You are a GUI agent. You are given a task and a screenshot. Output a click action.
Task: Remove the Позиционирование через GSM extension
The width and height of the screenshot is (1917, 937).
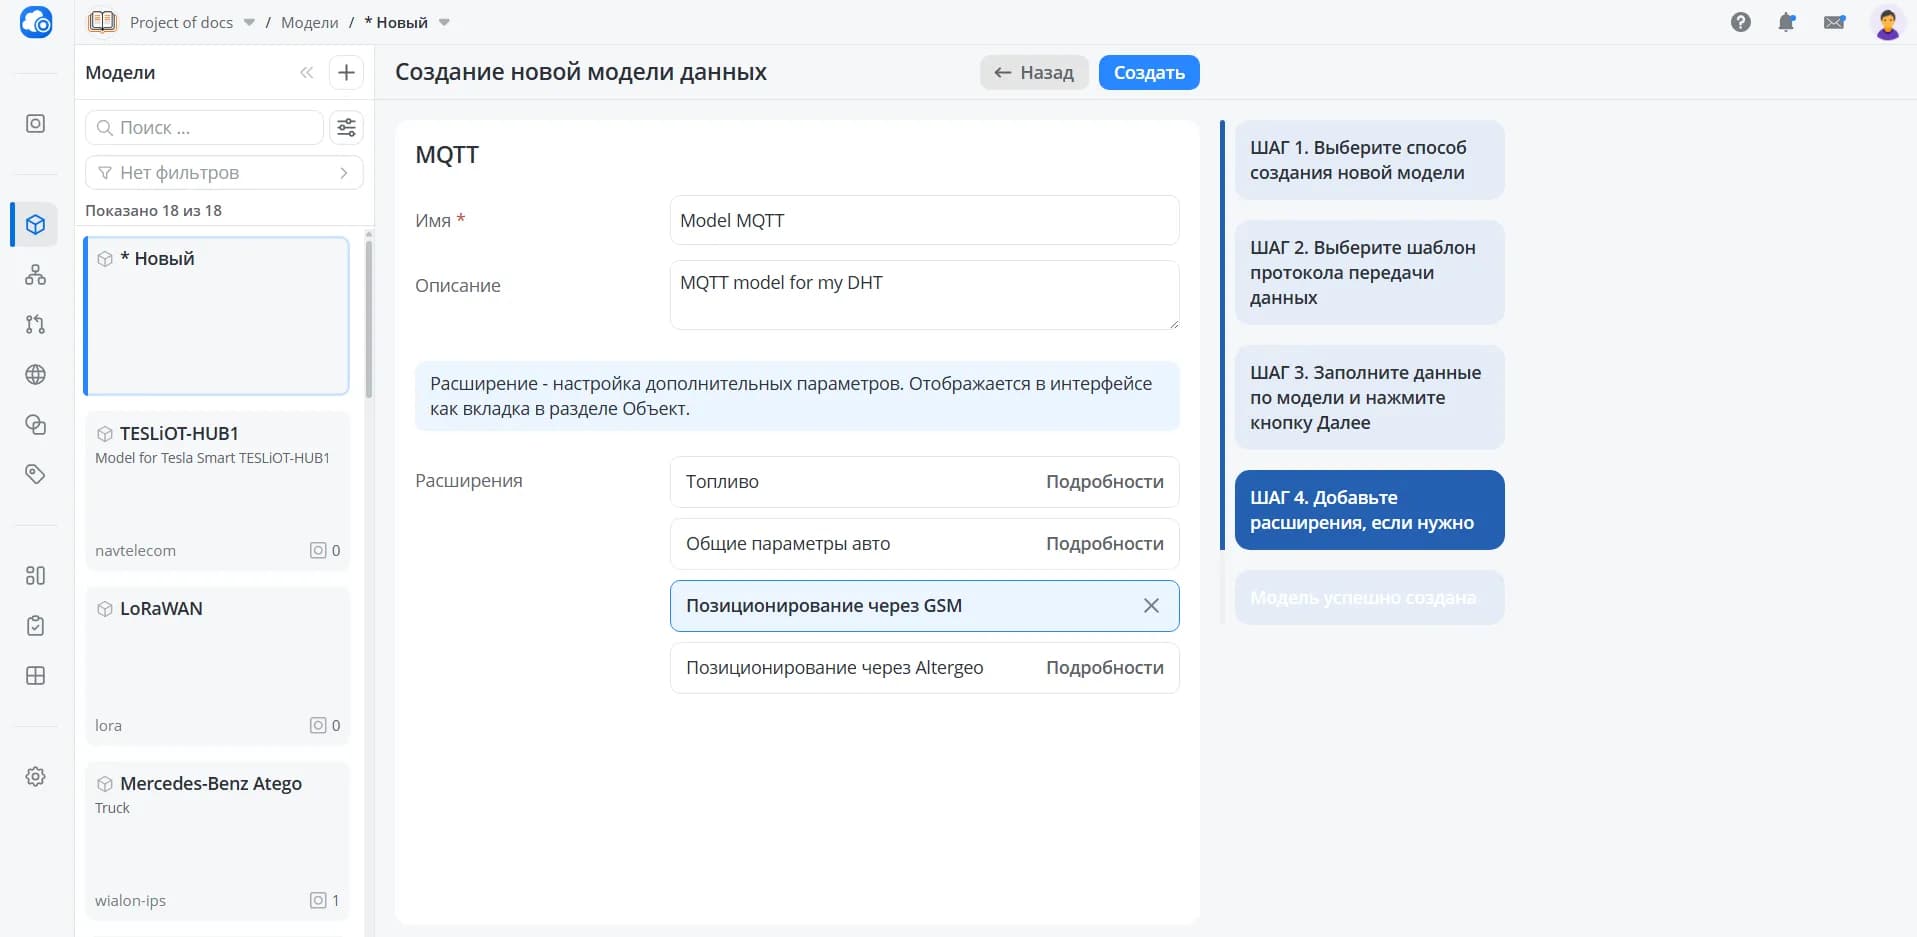tap(1151, 606)
